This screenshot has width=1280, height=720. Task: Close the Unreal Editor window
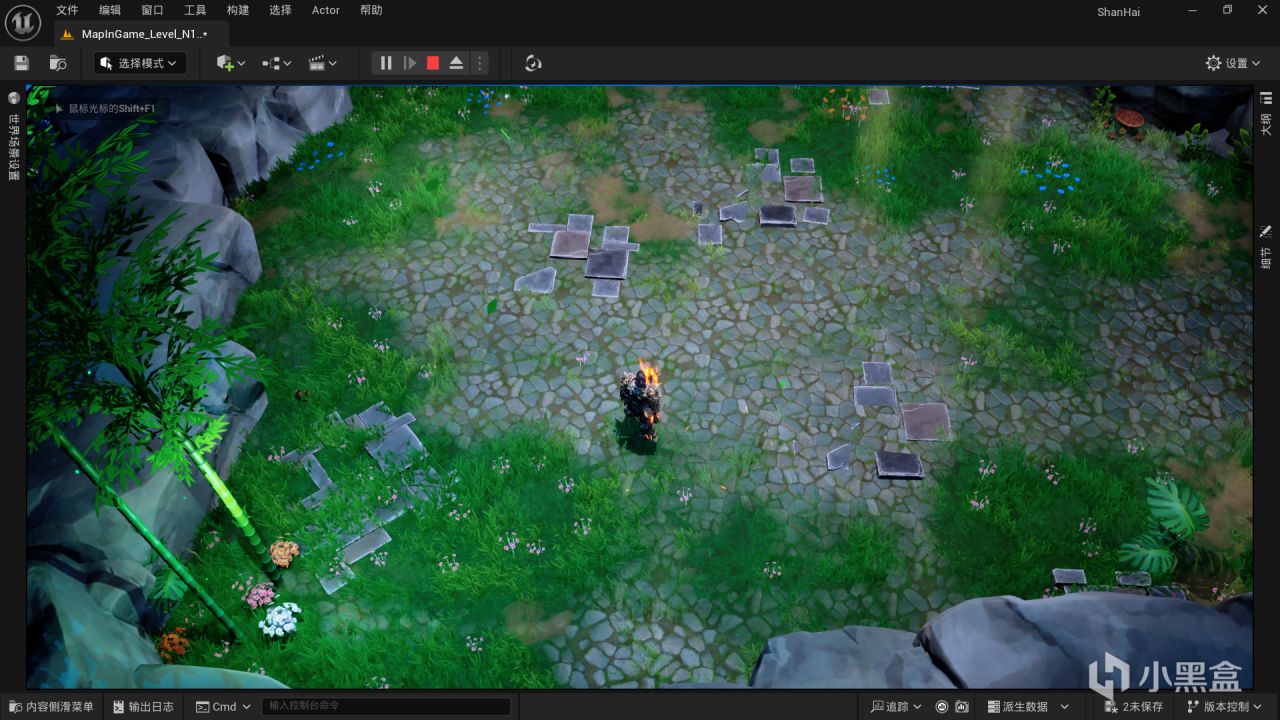(1261, 10)
